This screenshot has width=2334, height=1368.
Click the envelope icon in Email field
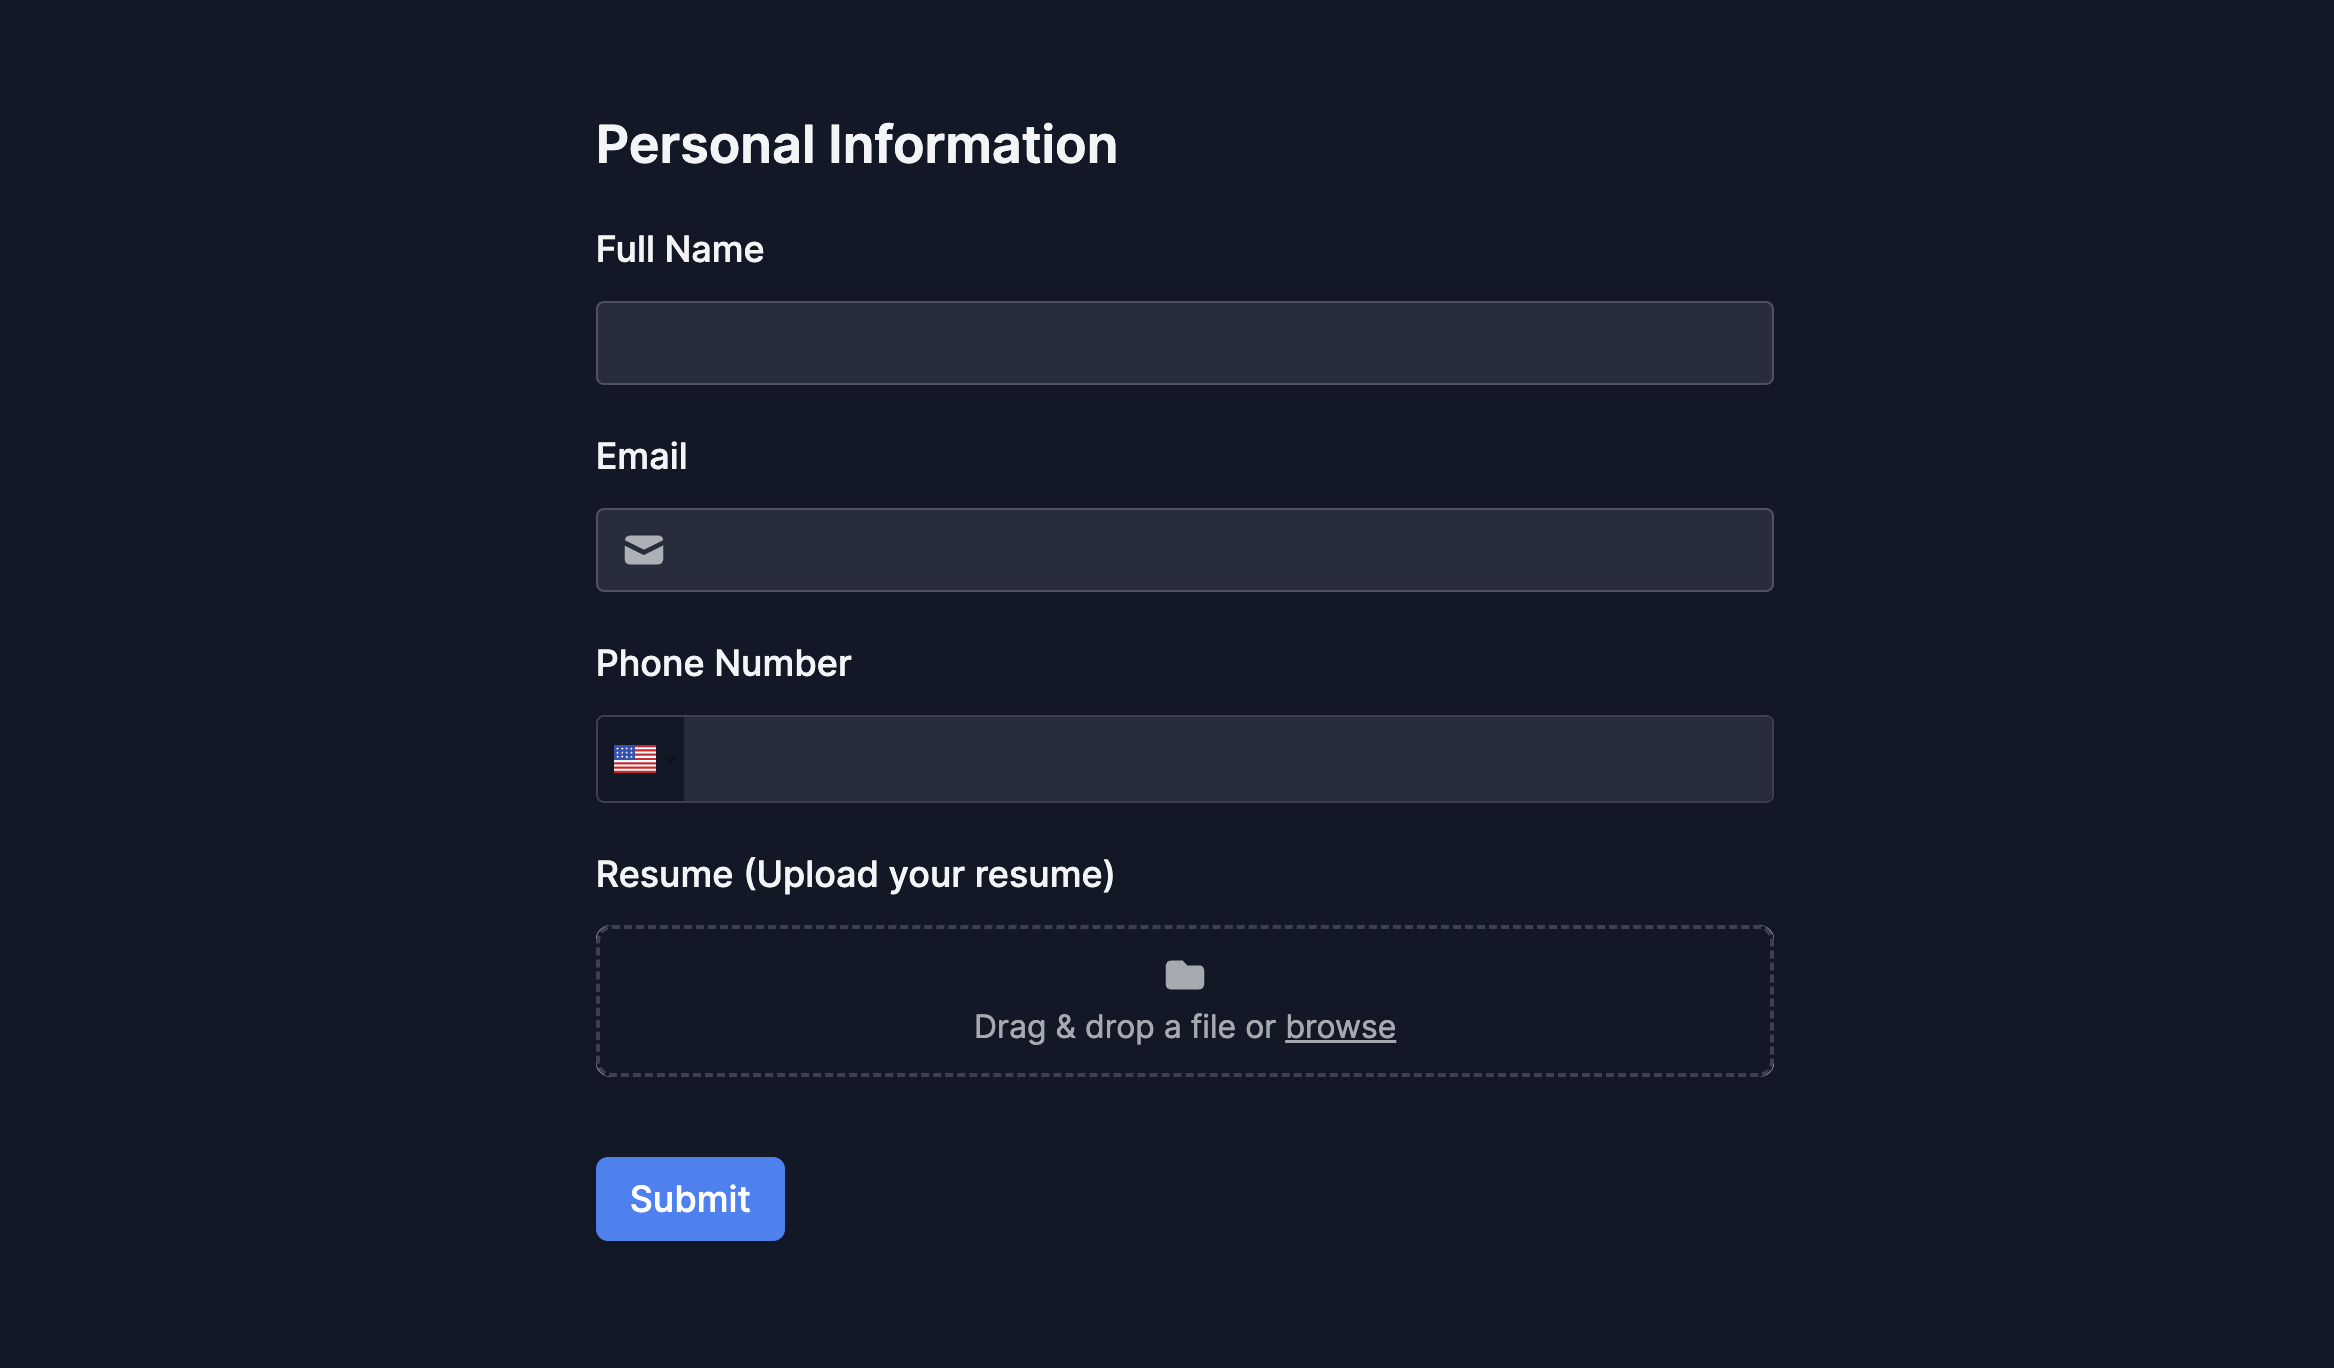pos(643,550)
